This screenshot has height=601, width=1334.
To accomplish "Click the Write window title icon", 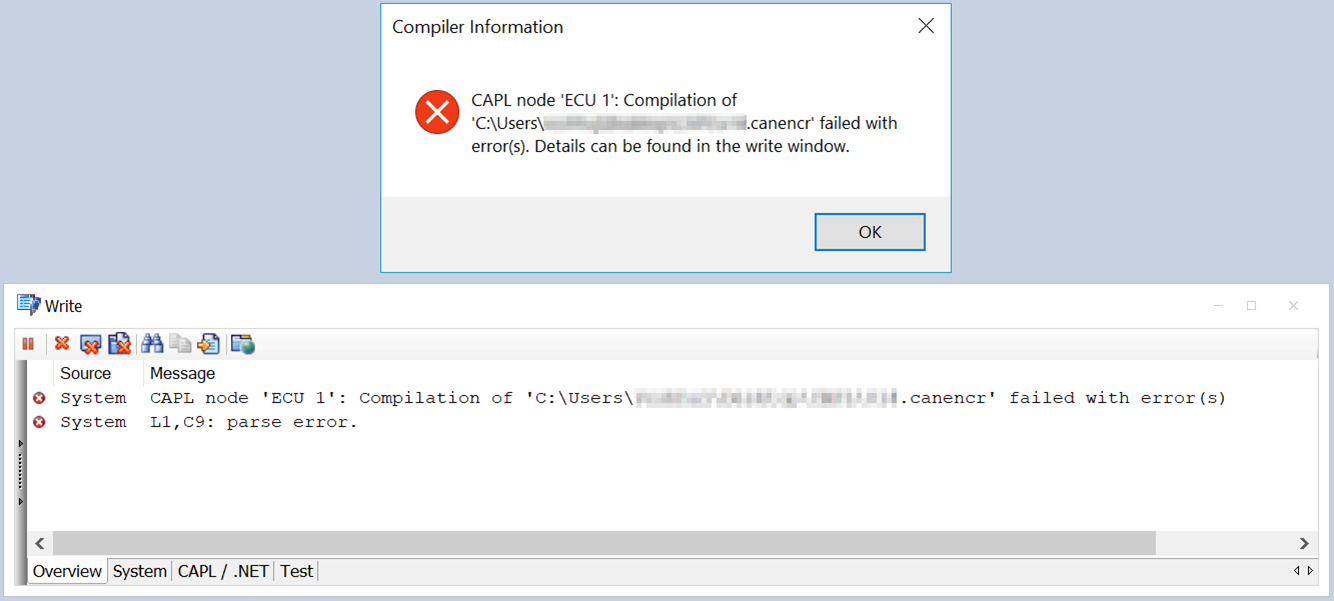I will click(x=28, y=305).
